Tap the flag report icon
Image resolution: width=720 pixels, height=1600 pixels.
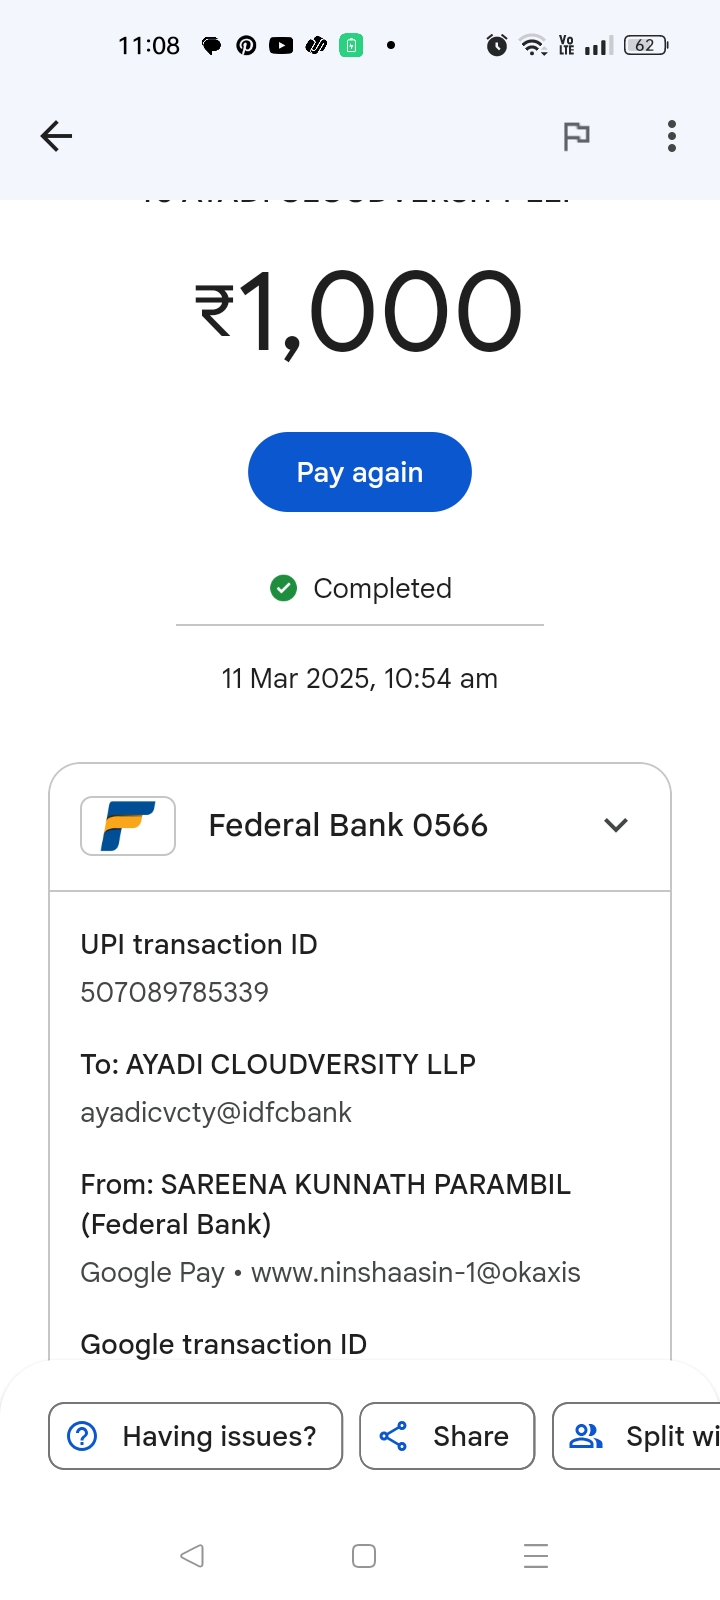click(x=576, y=136)
